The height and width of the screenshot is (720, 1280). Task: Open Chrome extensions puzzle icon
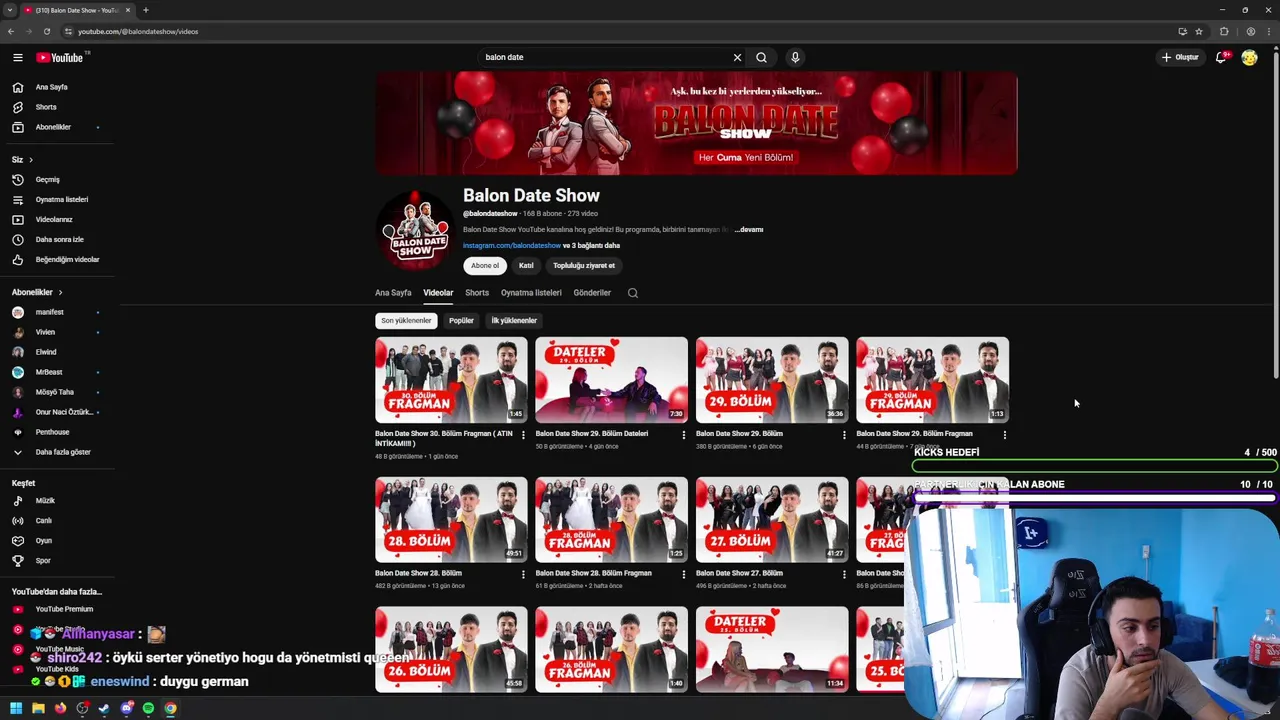click(1224, 31)
